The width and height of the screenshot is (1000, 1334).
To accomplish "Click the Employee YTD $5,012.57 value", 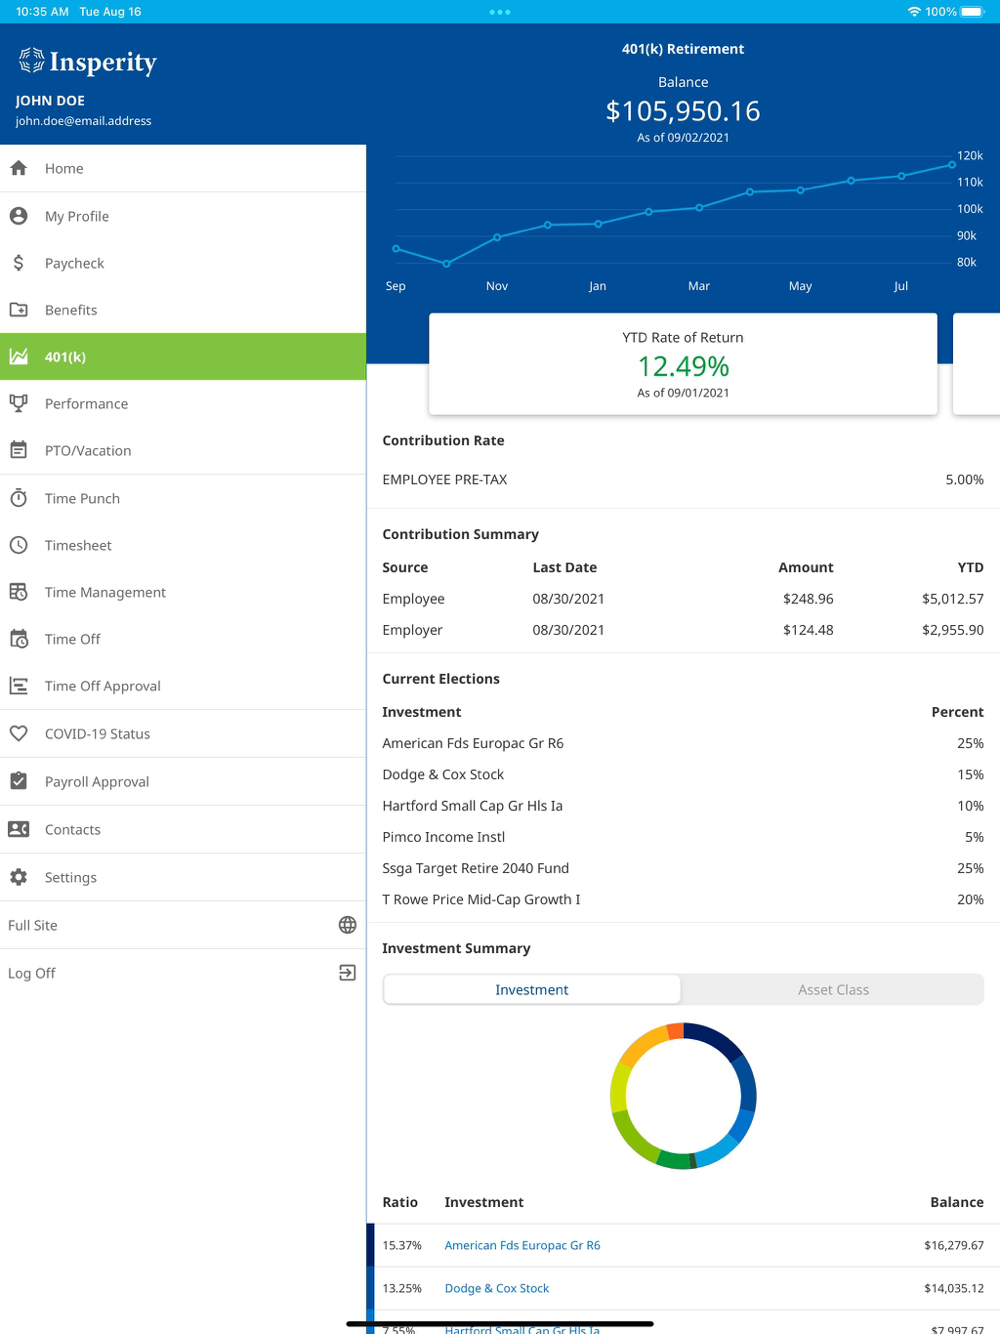I will pos(953,599).
